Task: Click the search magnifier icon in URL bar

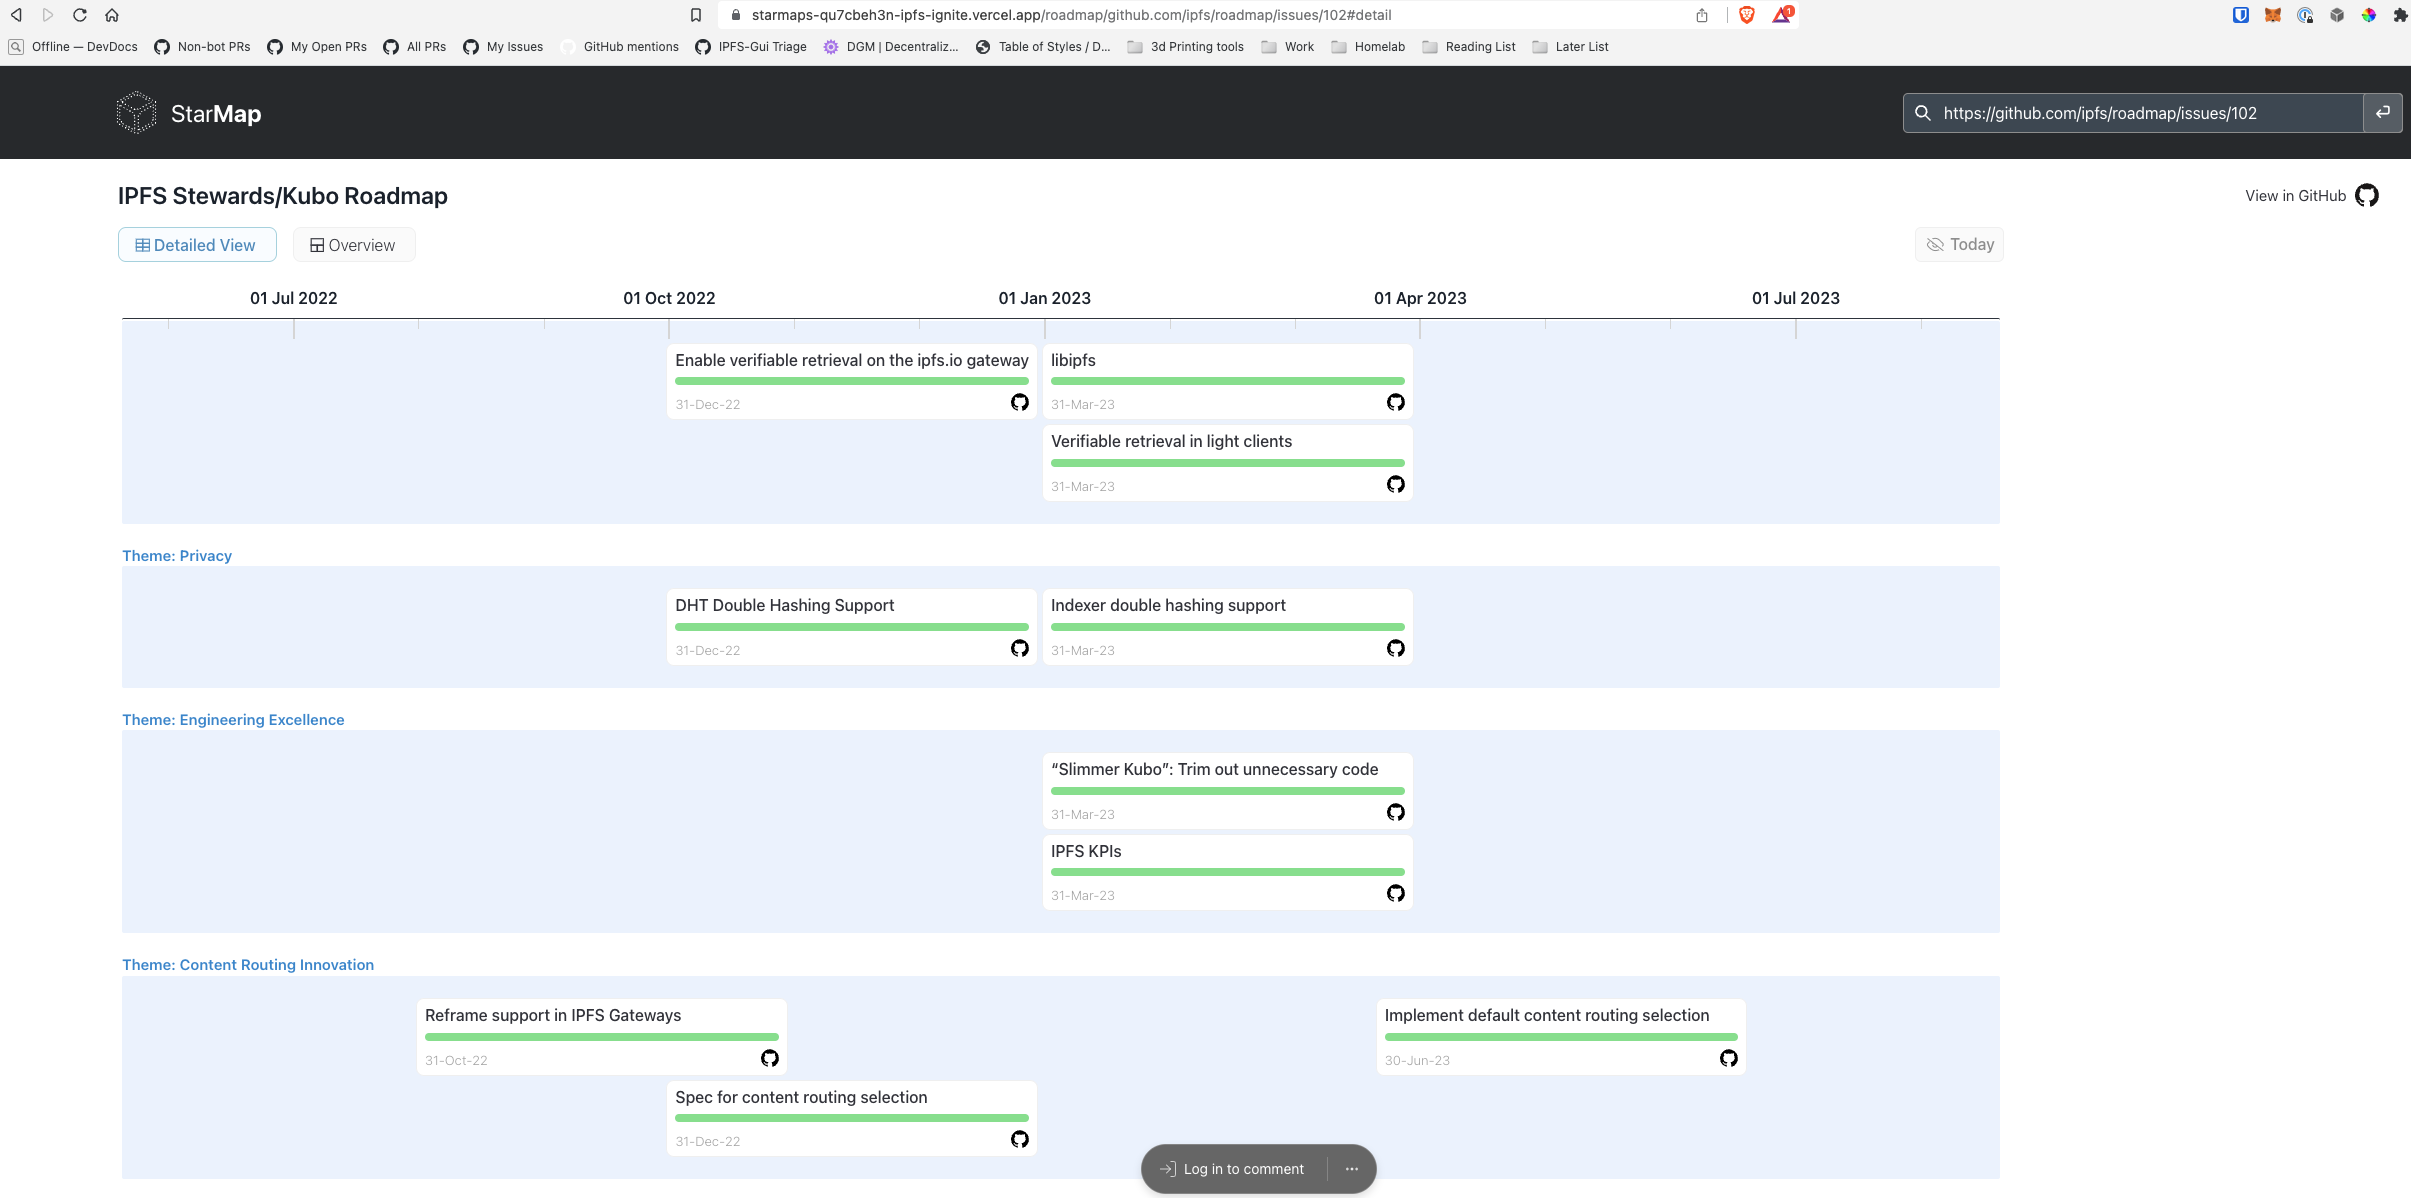Action: point(1924,112)
